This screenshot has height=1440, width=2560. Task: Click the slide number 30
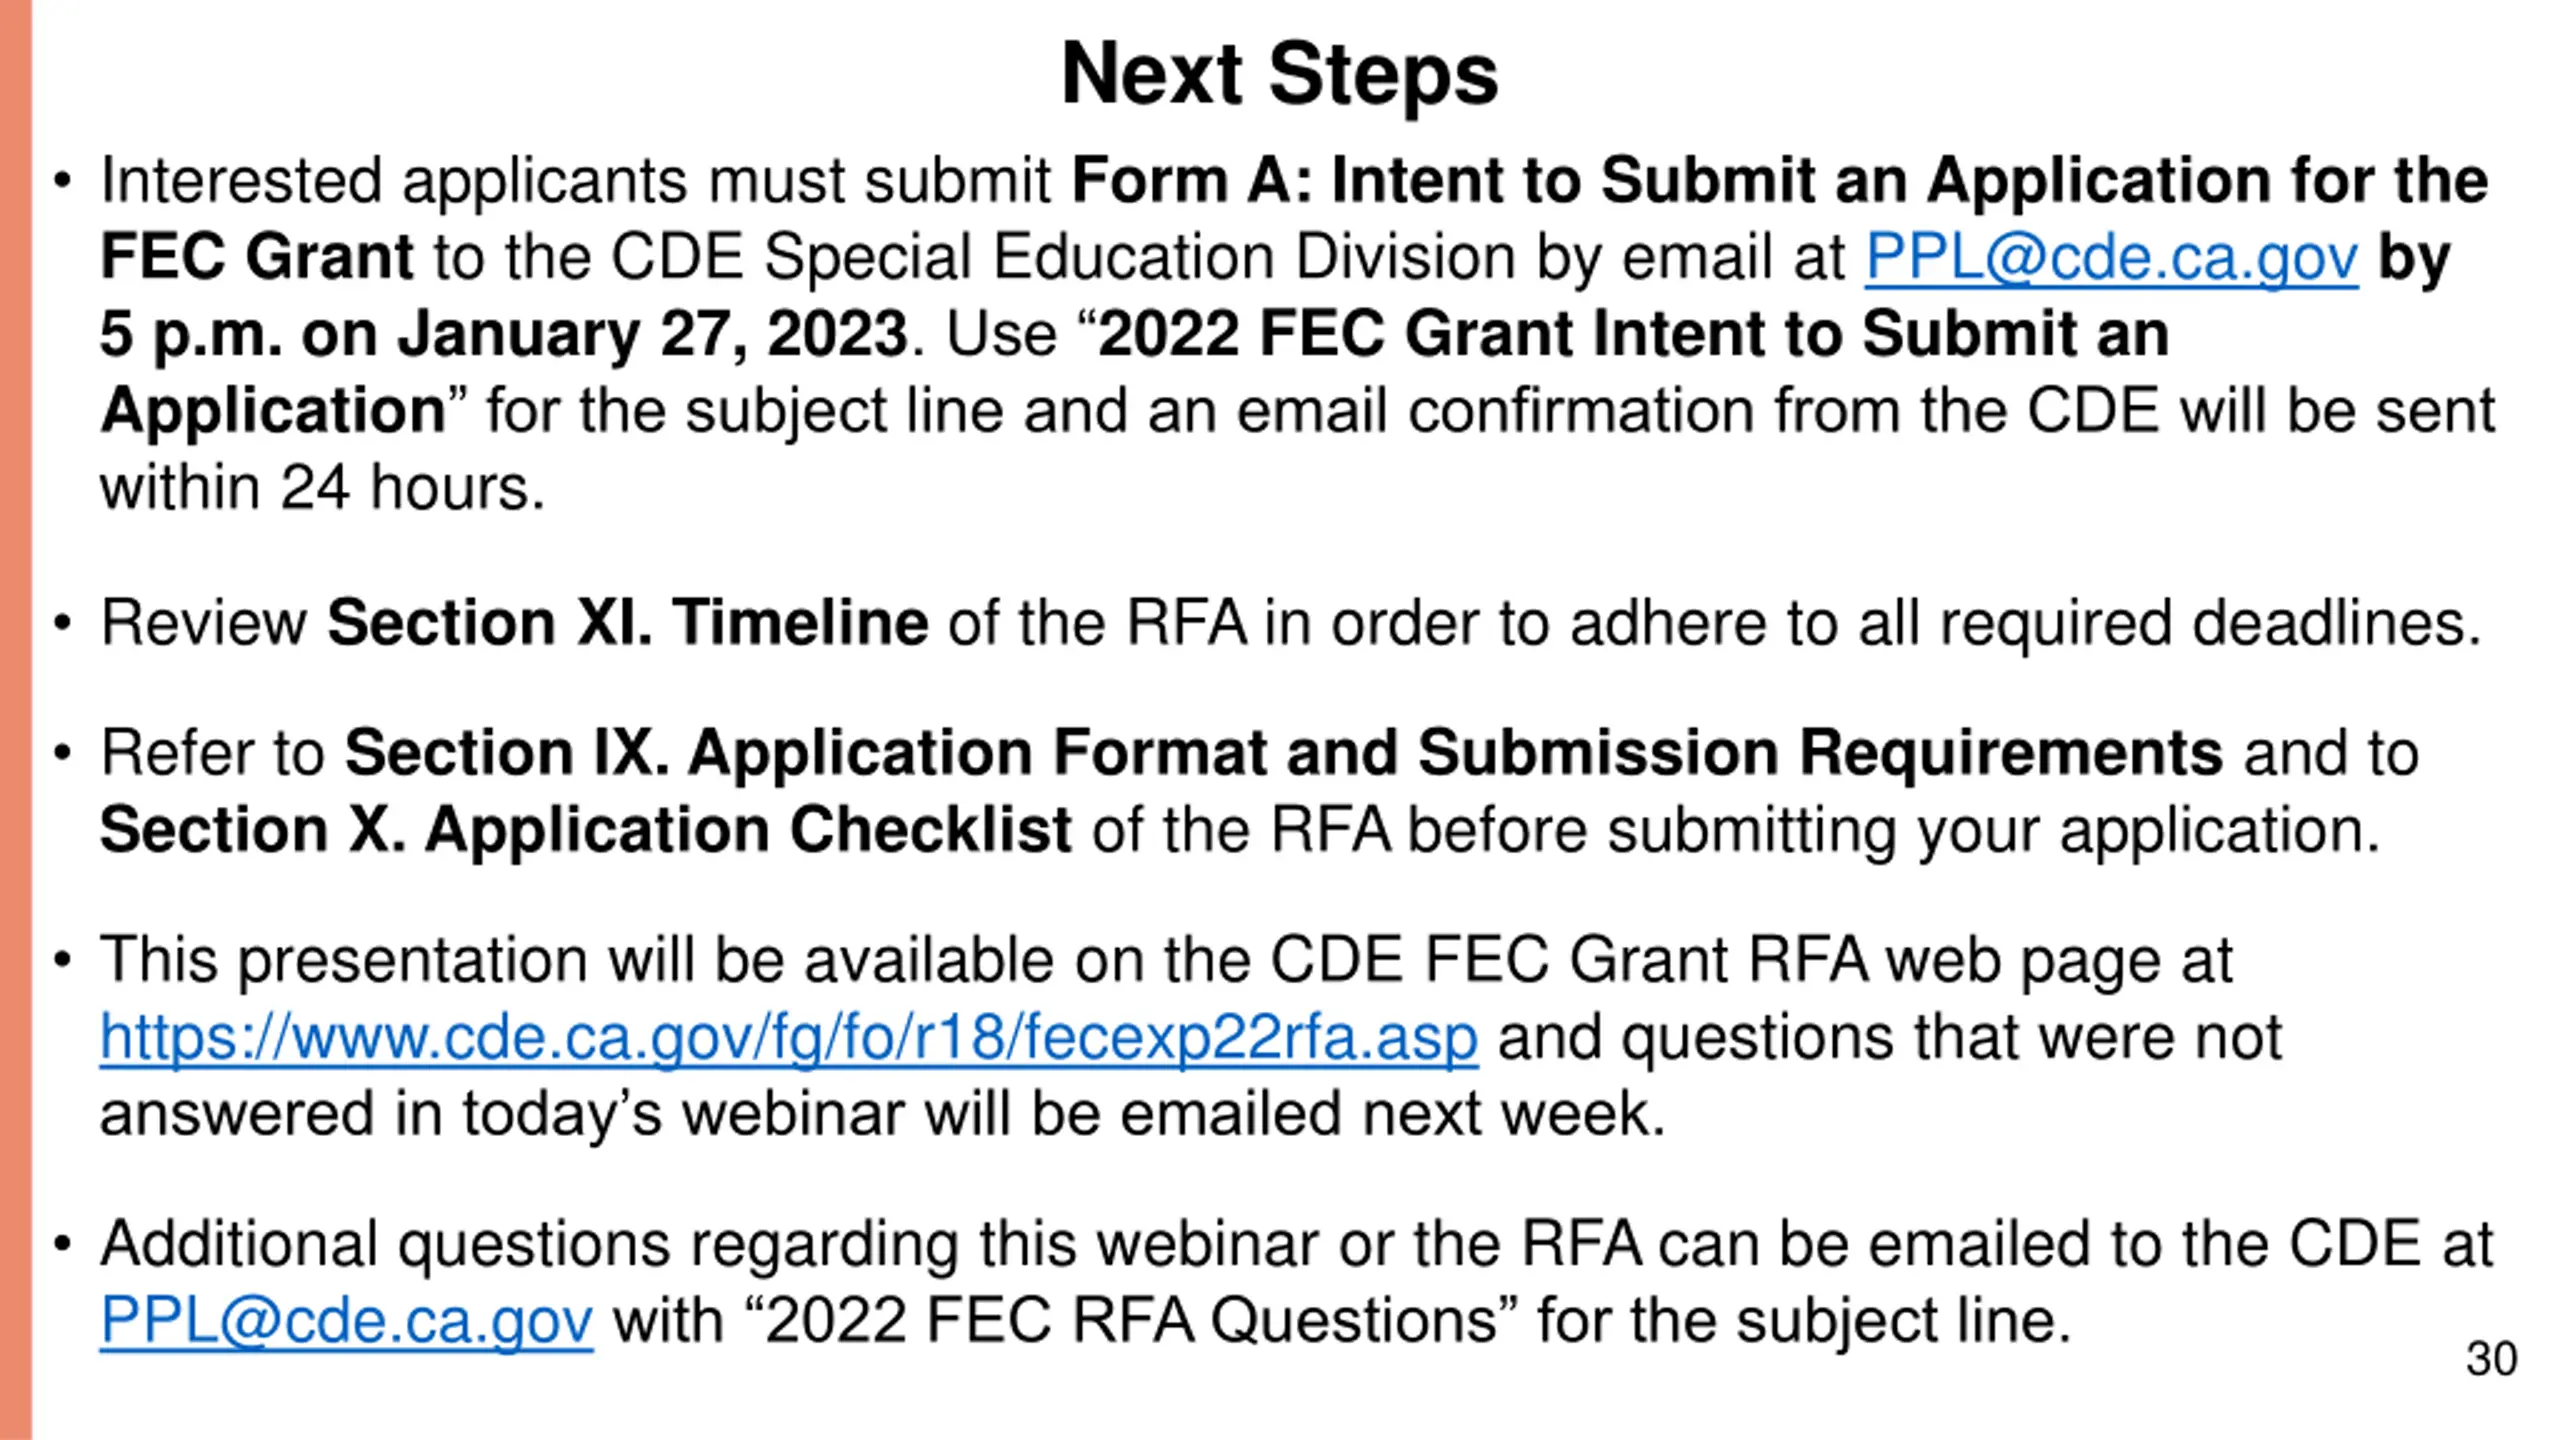(x=2491, y=1359)
